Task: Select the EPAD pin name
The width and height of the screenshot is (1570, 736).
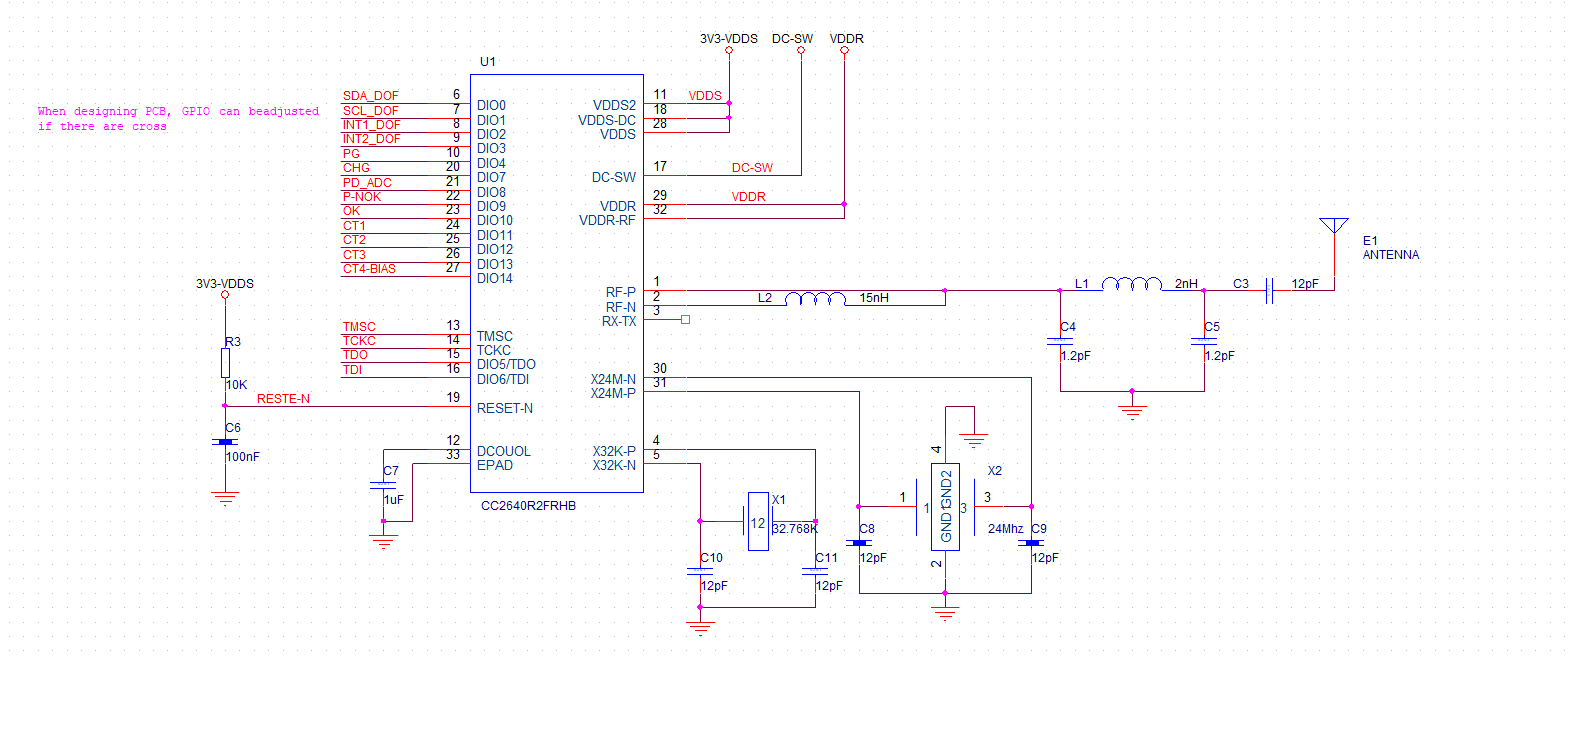Action: point(495,465)
